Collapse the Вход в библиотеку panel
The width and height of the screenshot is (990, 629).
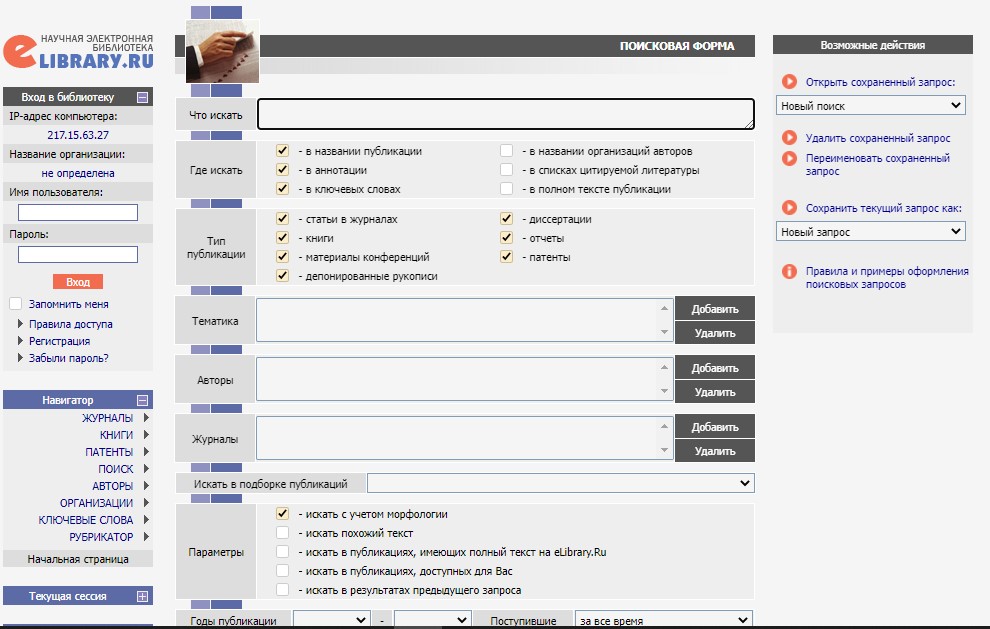point(143,97)
